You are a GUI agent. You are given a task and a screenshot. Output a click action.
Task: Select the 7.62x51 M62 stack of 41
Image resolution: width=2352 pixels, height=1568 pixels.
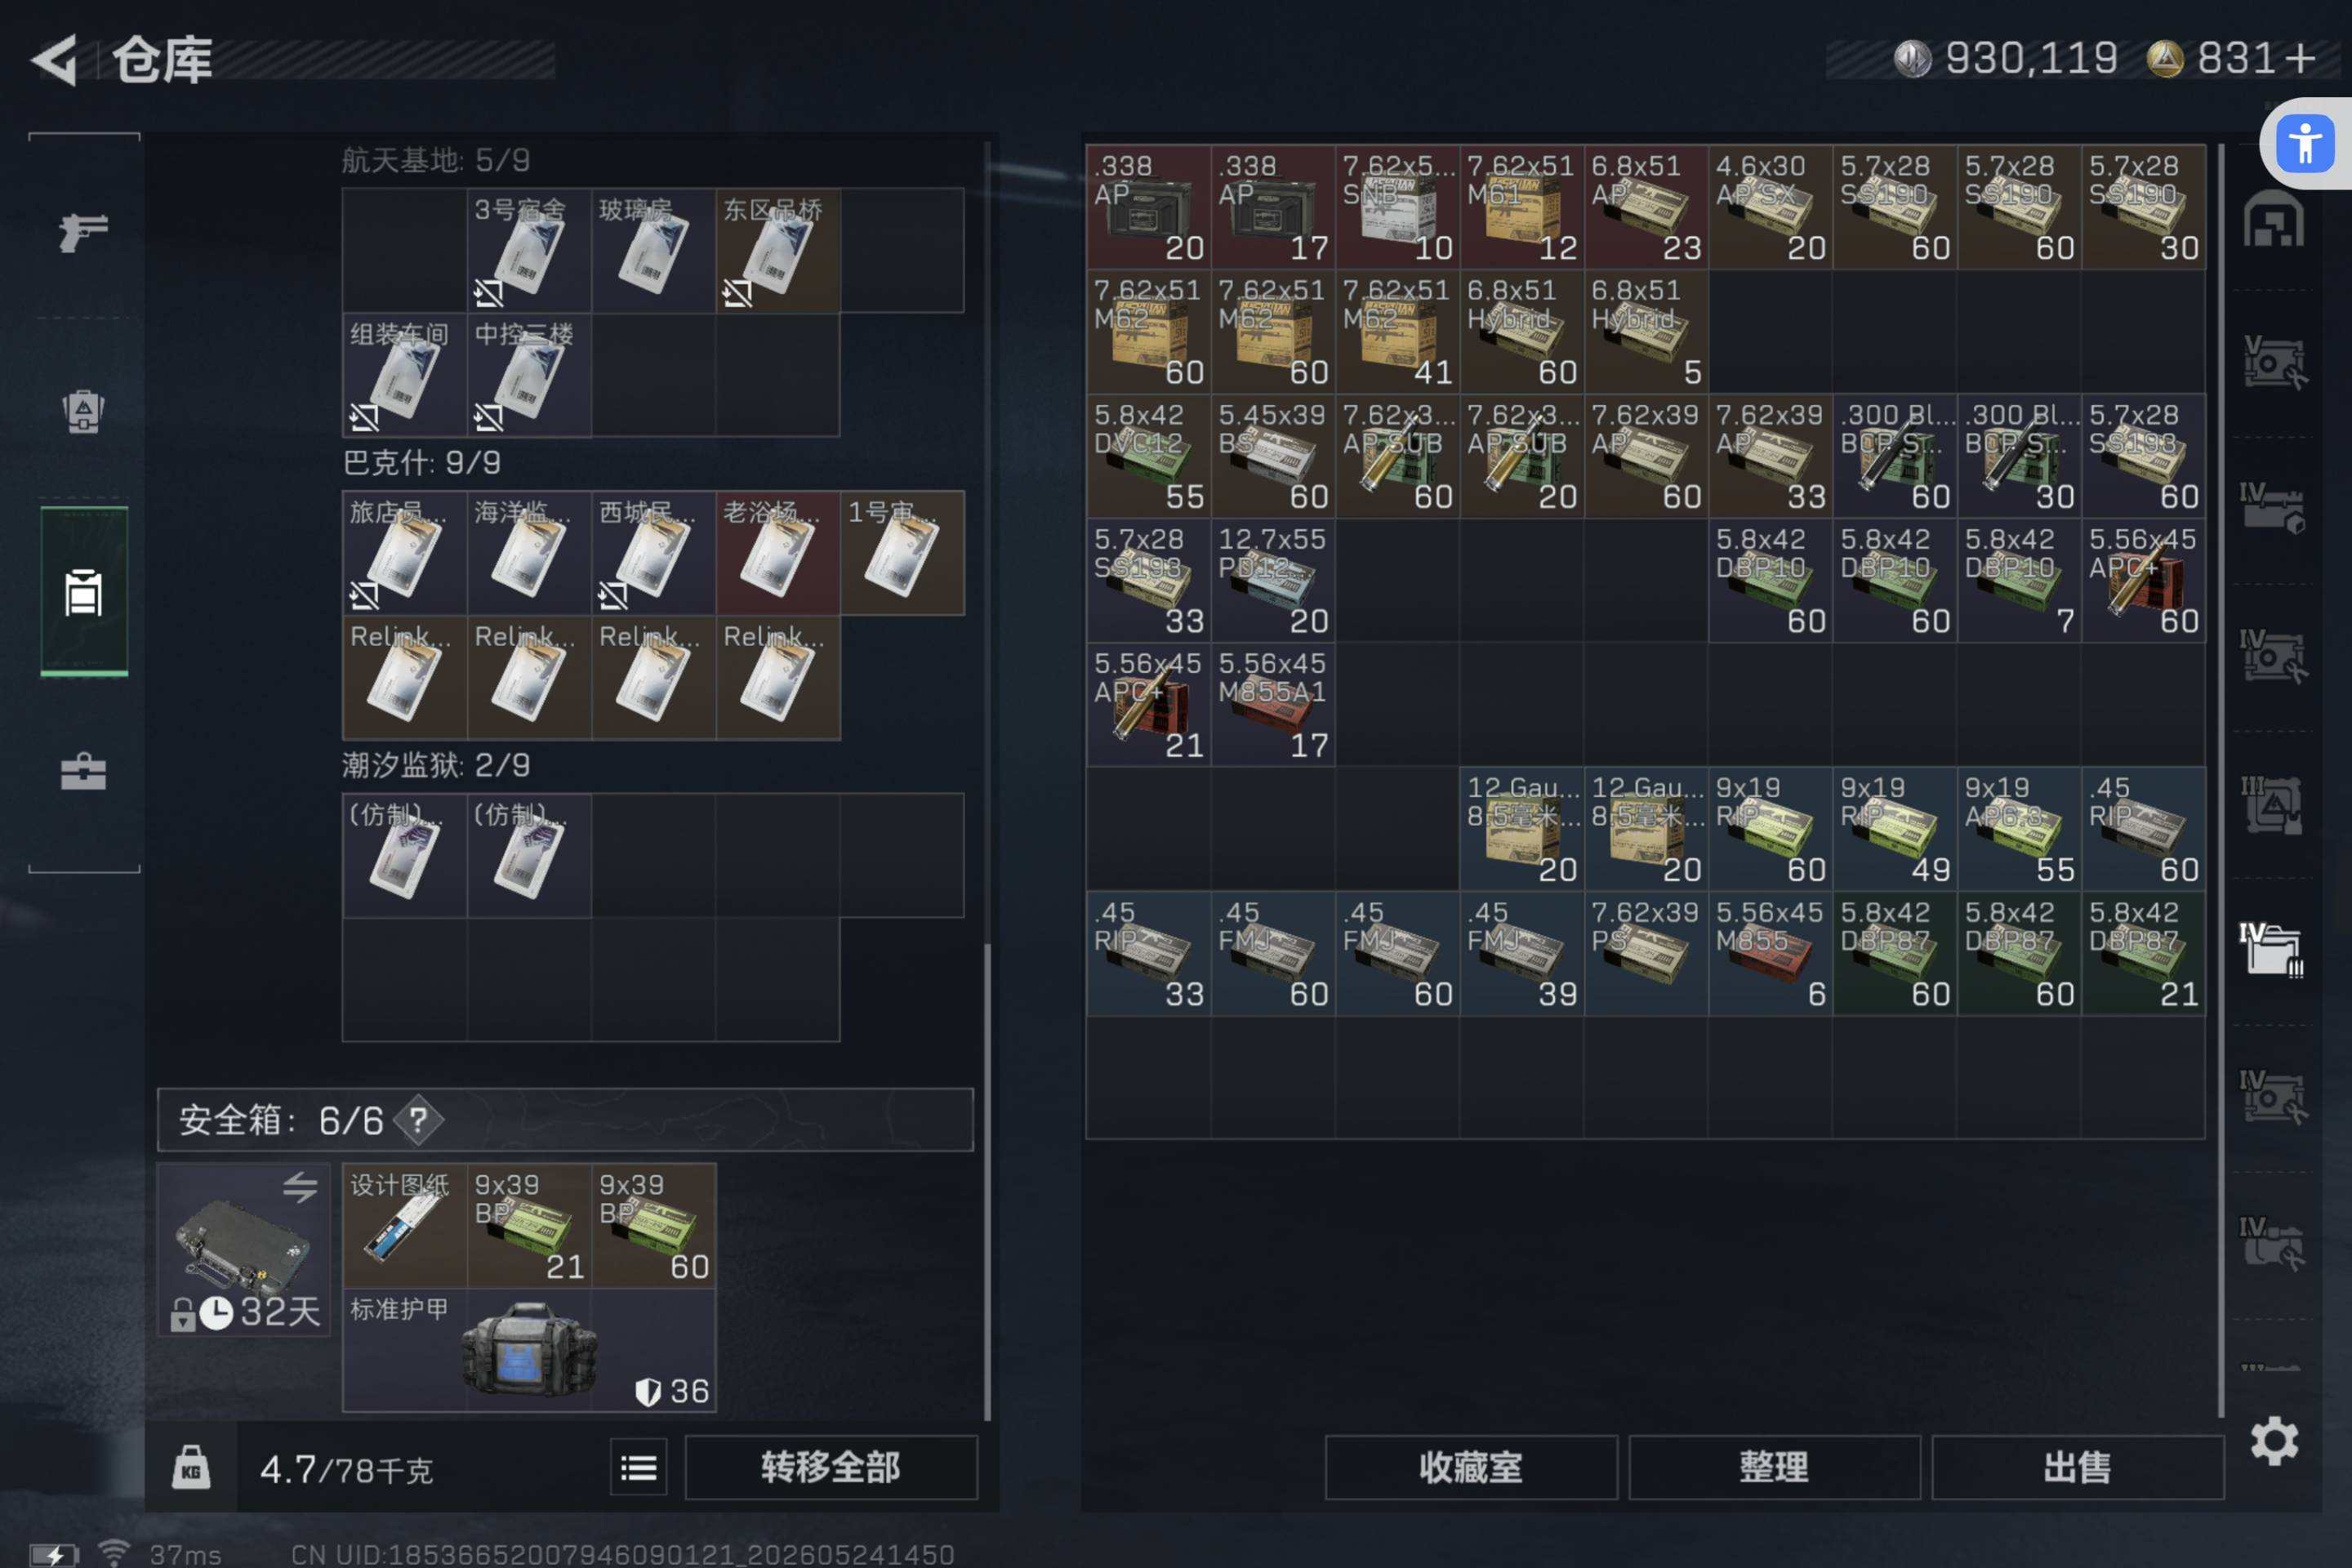tap(1397, 332)
